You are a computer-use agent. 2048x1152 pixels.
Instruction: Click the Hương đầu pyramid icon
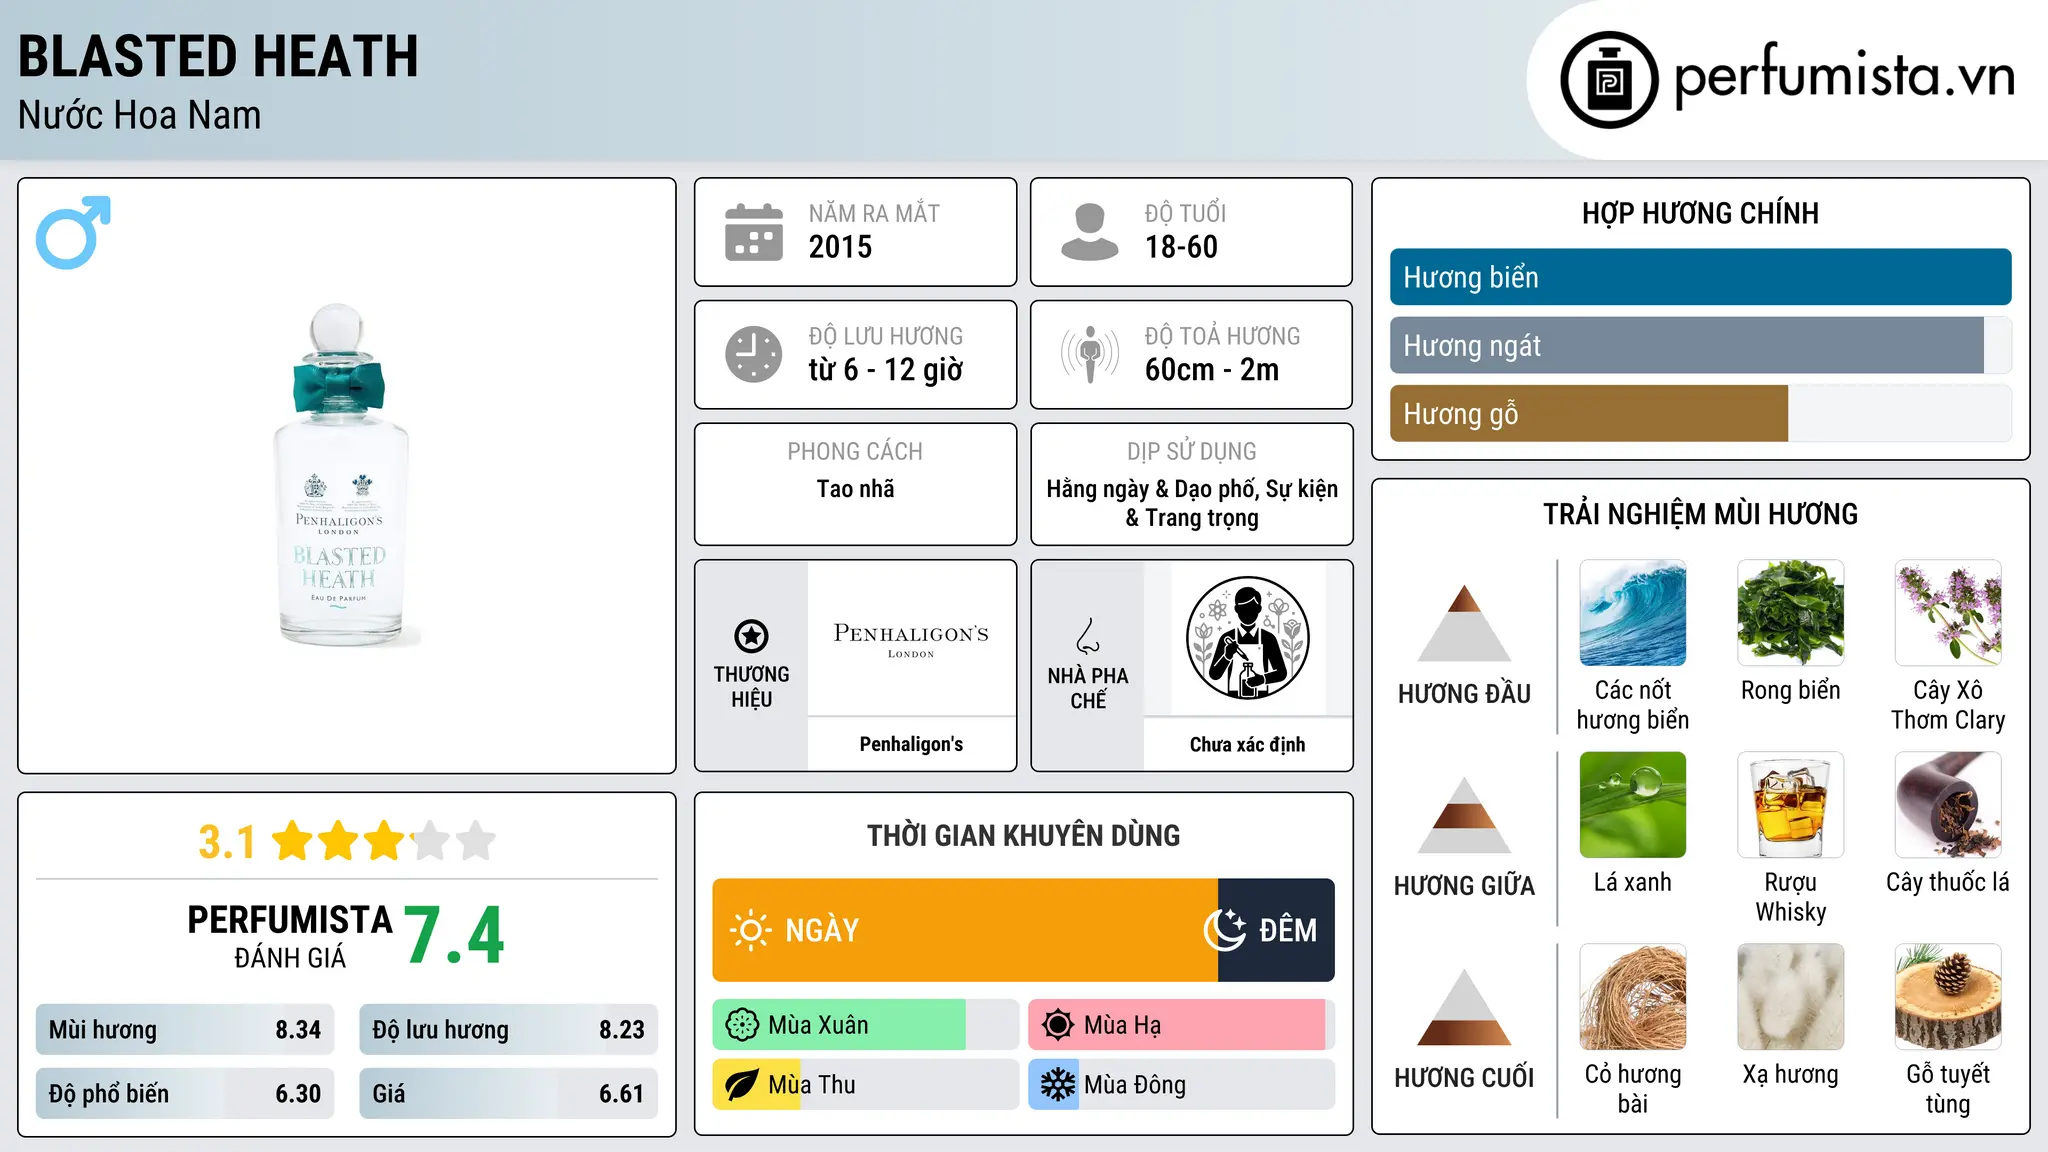[1464, 623]
